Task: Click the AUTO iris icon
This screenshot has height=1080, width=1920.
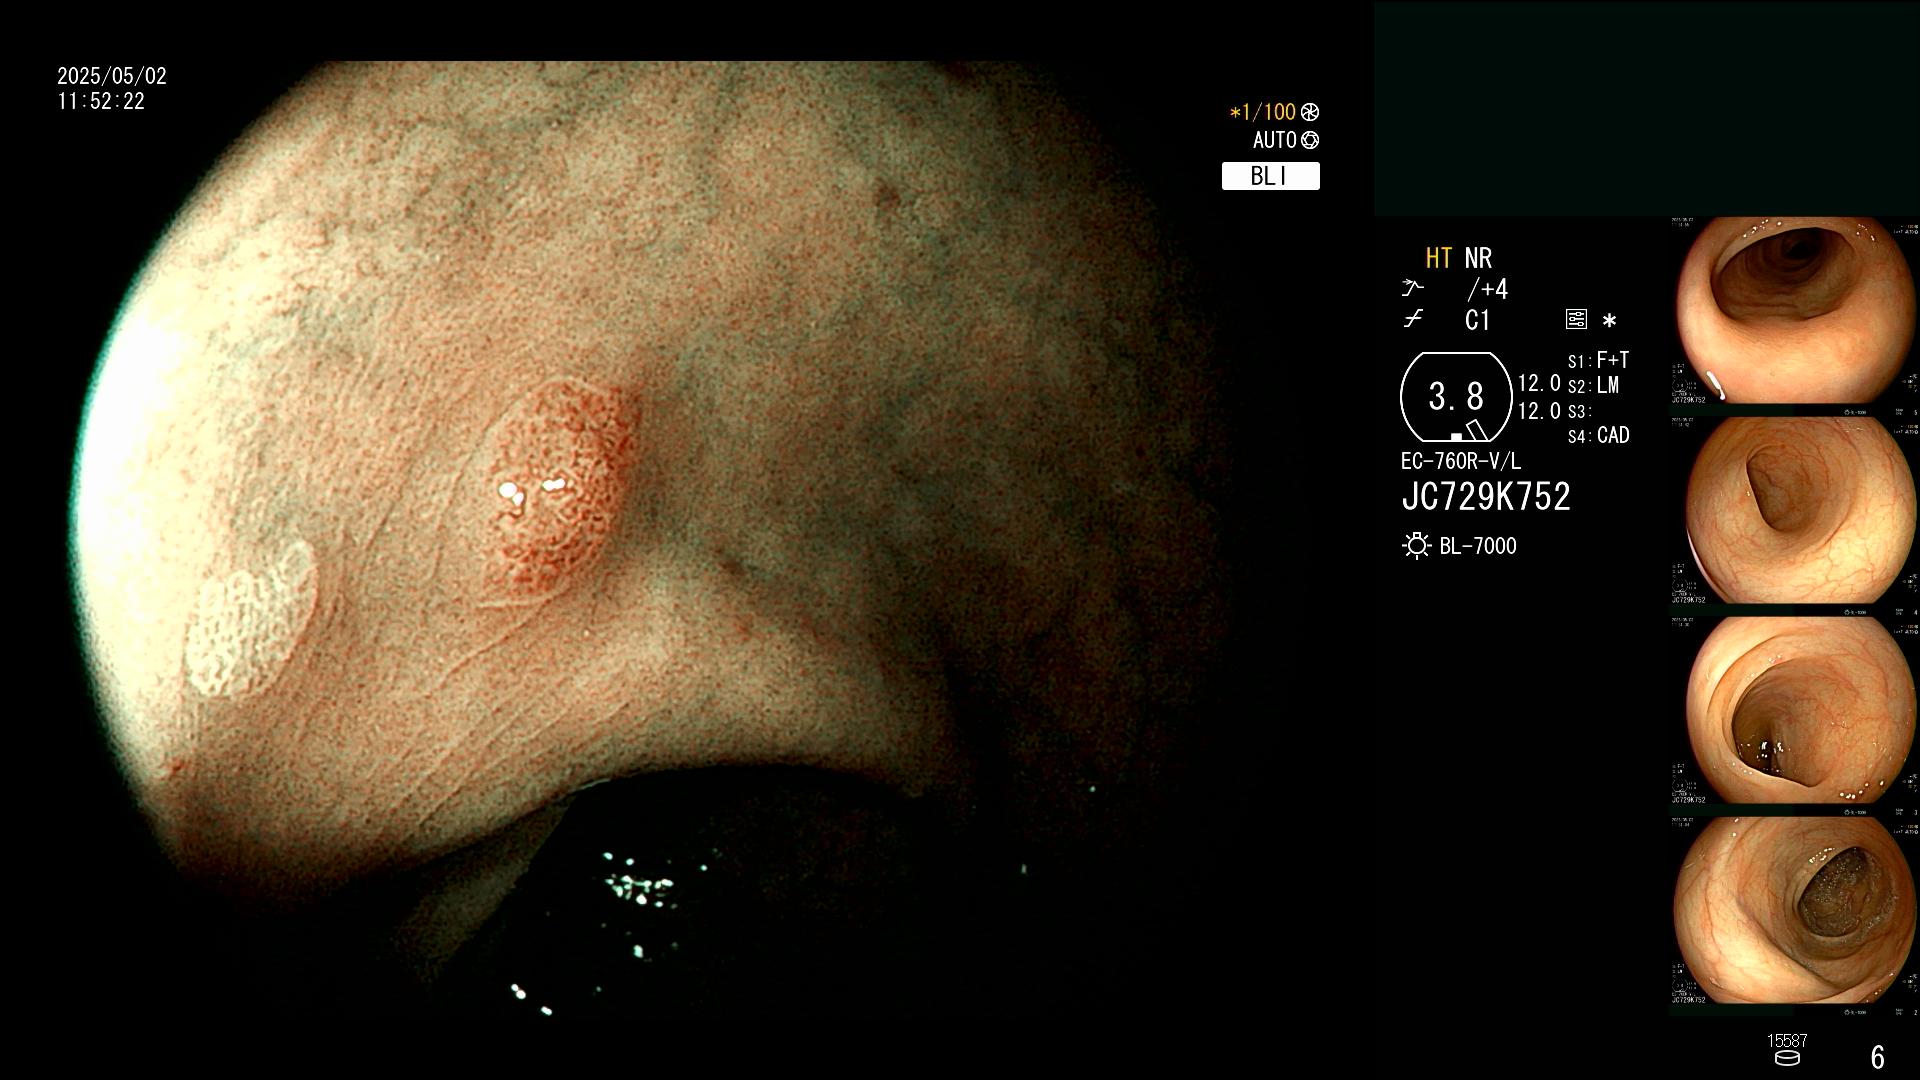Action: click(1310, 140)
